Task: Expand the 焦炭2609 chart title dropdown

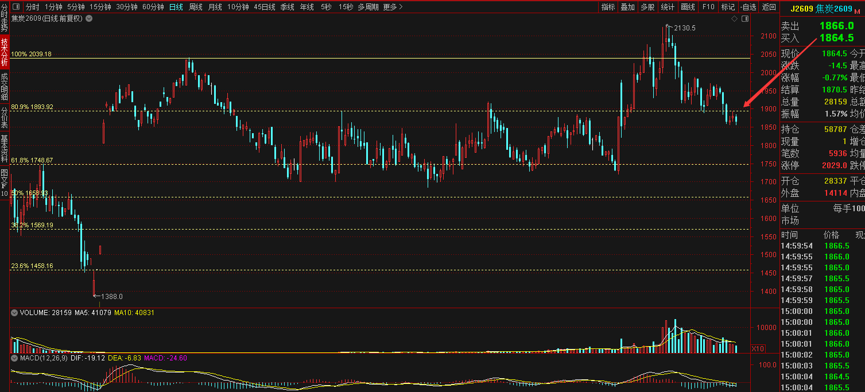Action: coord(89,18)
